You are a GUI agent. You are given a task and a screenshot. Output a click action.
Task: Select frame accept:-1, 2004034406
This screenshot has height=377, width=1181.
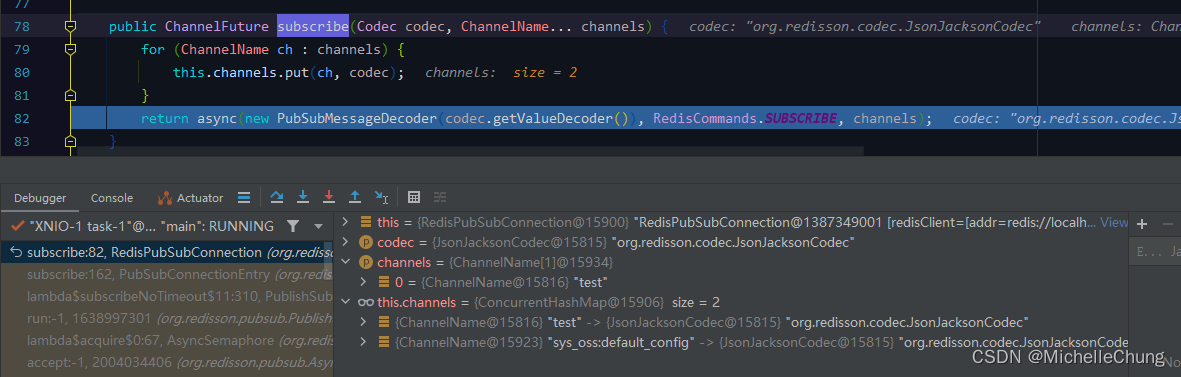tap(166, 362)
